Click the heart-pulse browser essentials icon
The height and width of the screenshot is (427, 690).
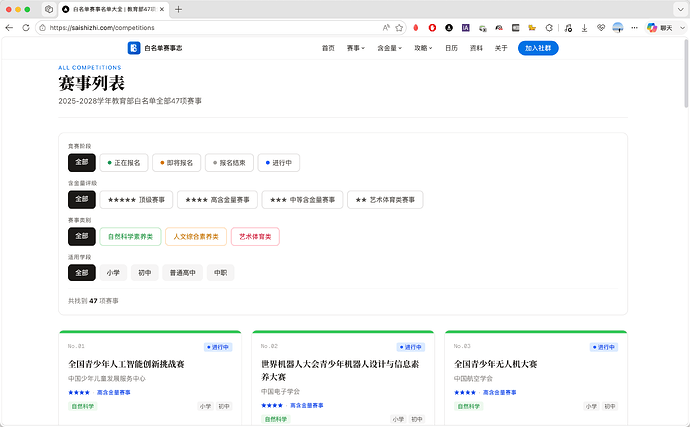click(601, 28)
